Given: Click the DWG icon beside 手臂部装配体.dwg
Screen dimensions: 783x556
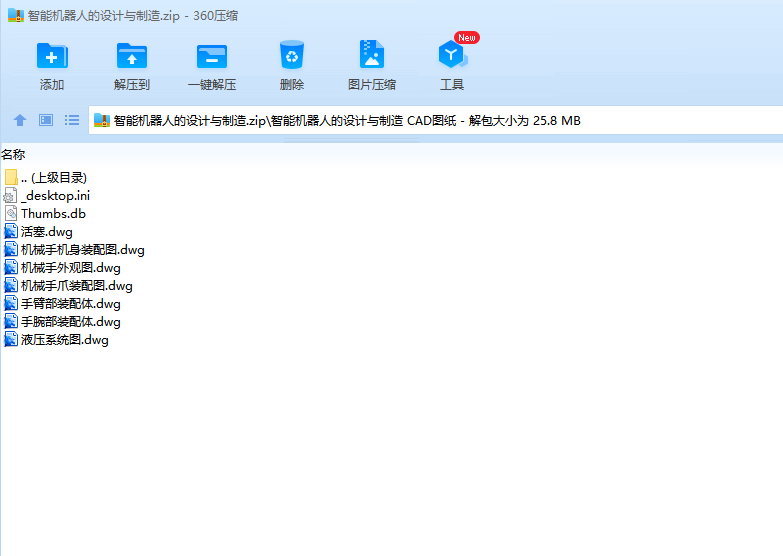Looking at the screenshot, I should [11, 303].
